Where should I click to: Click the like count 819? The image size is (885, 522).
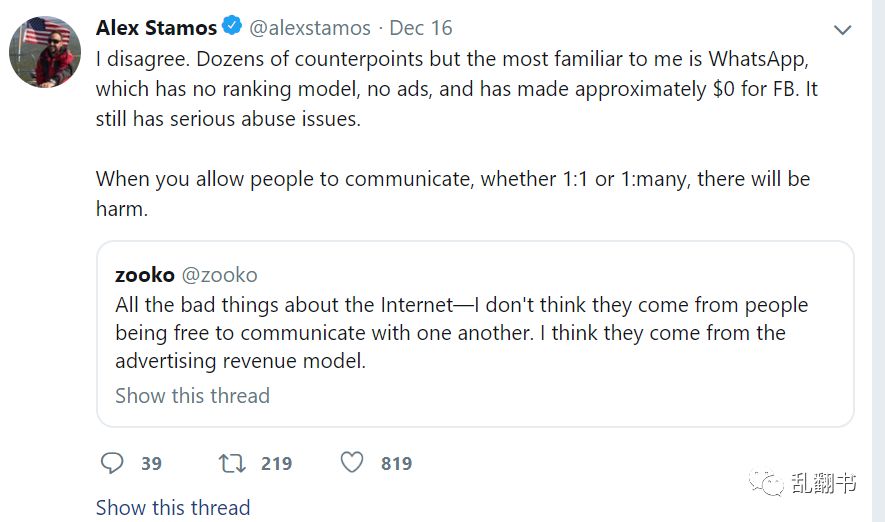coord(396,463)
